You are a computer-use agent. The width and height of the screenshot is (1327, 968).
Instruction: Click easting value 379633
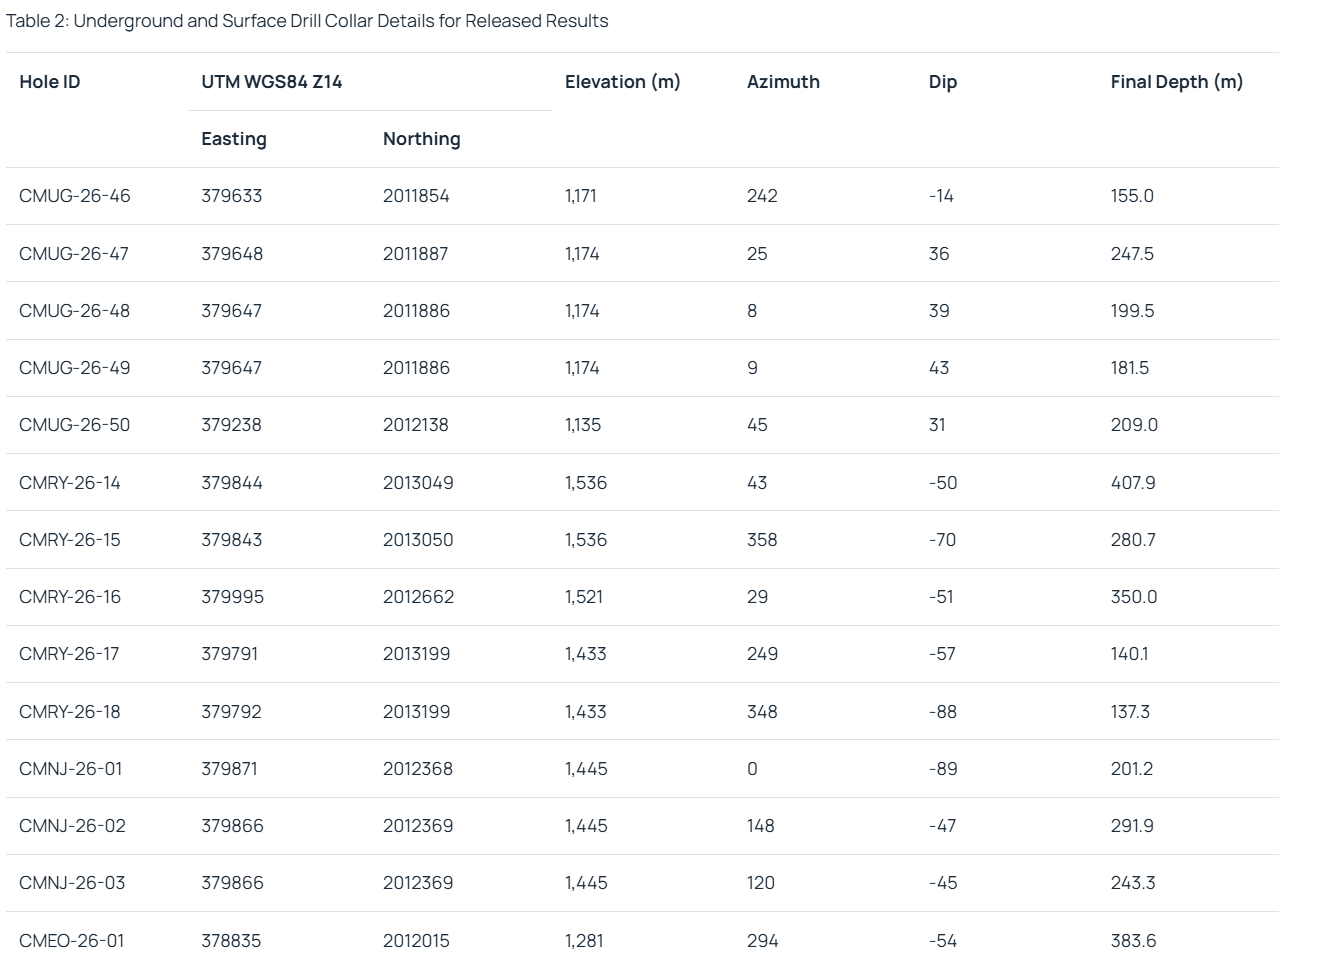pyautogui.click(x=232, y=196)
